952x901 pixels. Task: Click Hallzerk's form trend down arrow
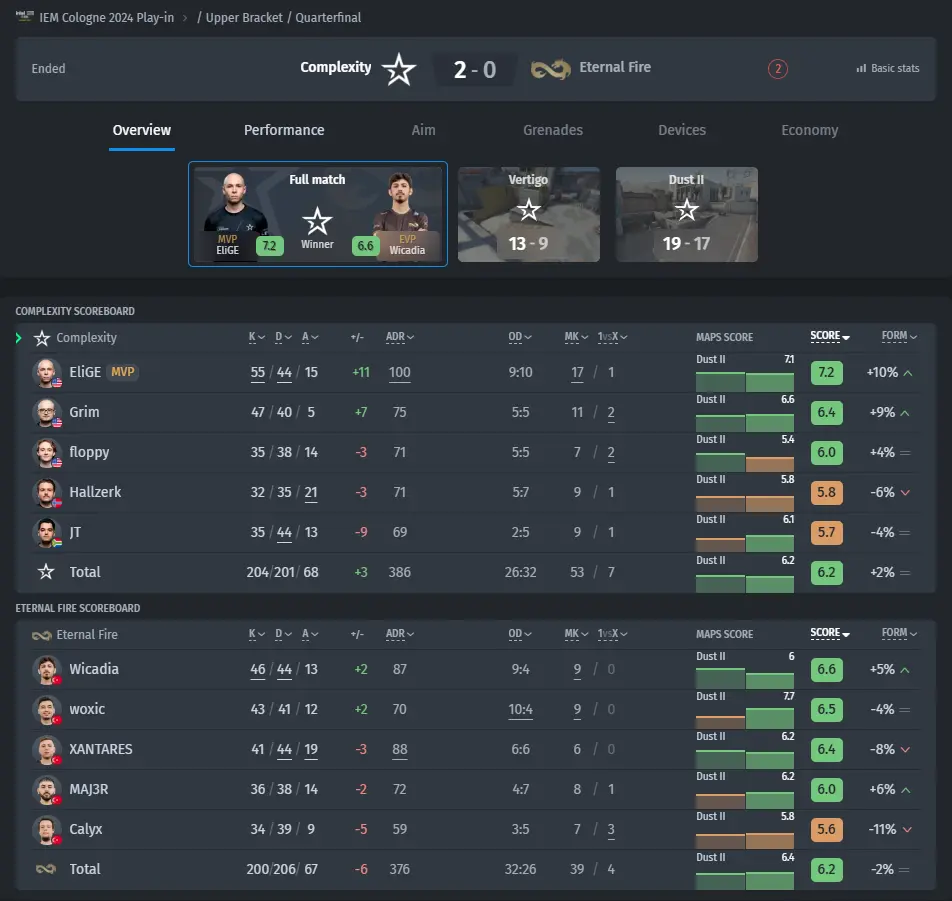905,492
